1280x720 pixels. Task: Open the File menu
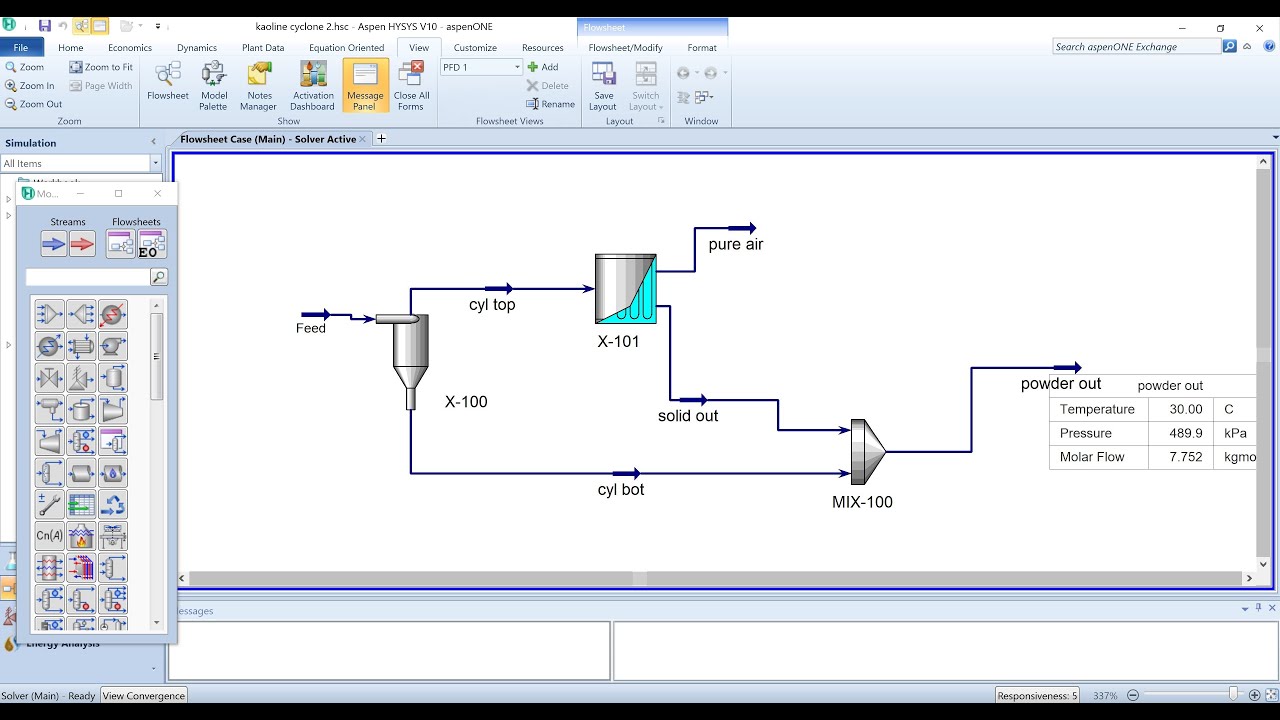click(x=21, y=47)
